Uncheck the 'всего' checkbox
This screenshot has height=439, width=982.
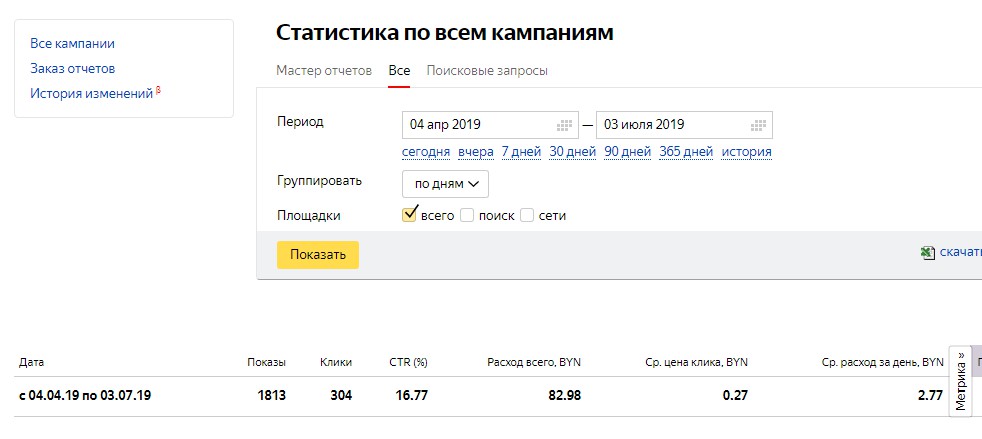click(408, 215)
